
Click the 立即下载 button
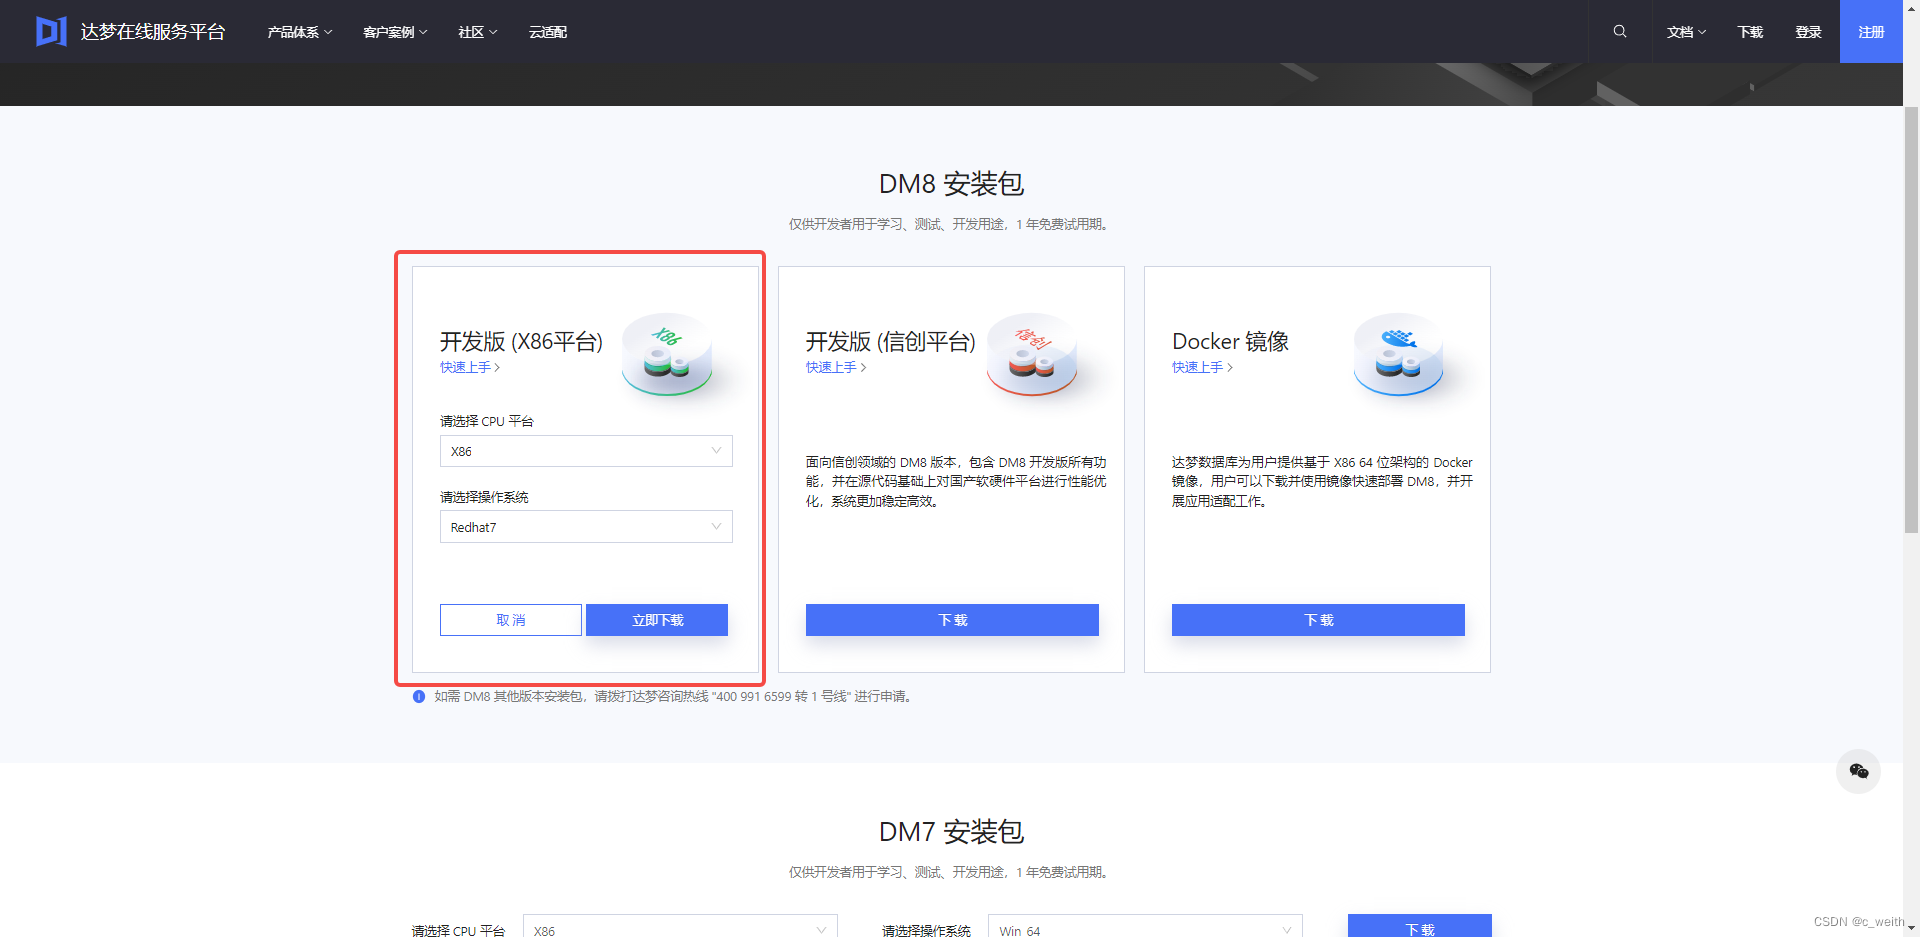pos(656,620)
